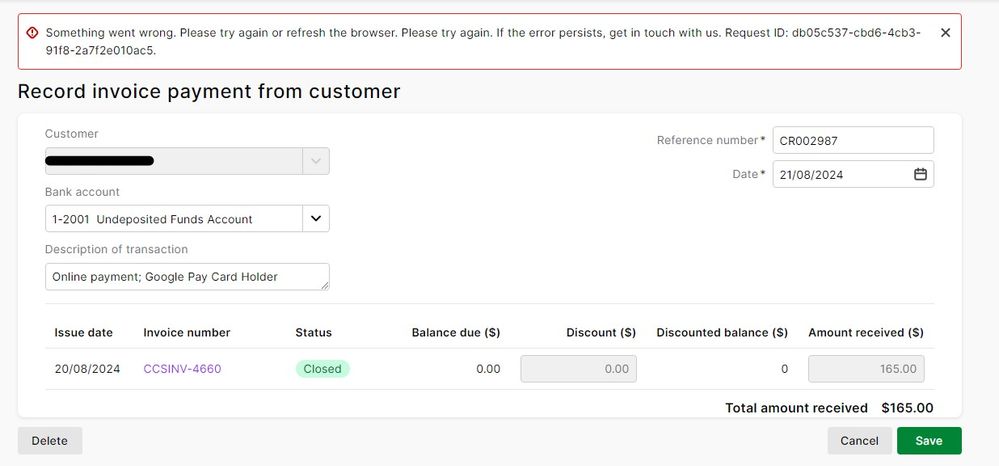Dismiss the error alert with the X
This screenshot has height=466, width=999.
coord(945,32)
